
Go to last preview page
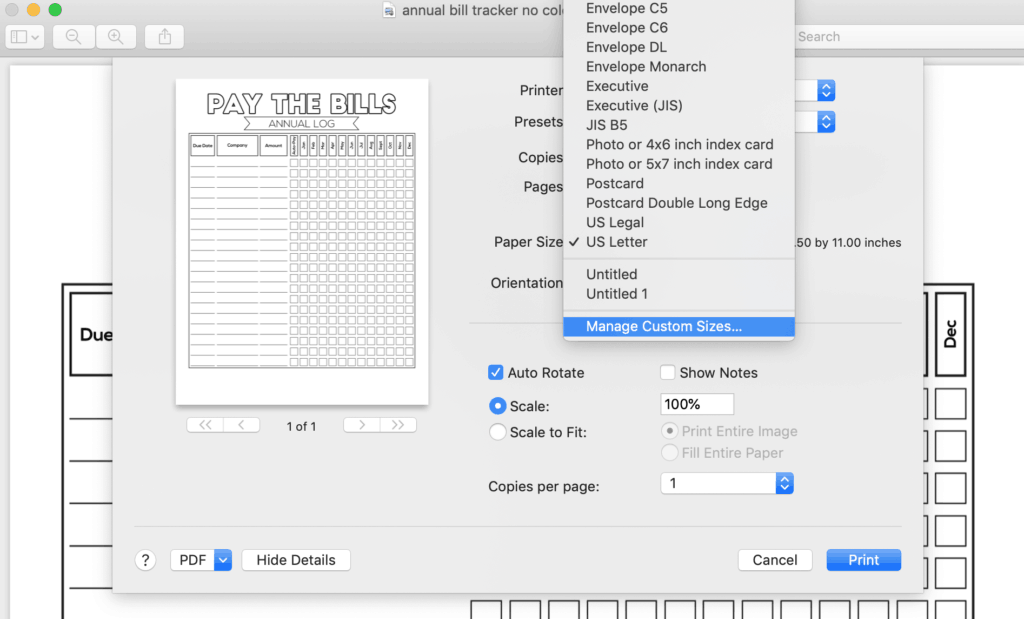(398, 425)
